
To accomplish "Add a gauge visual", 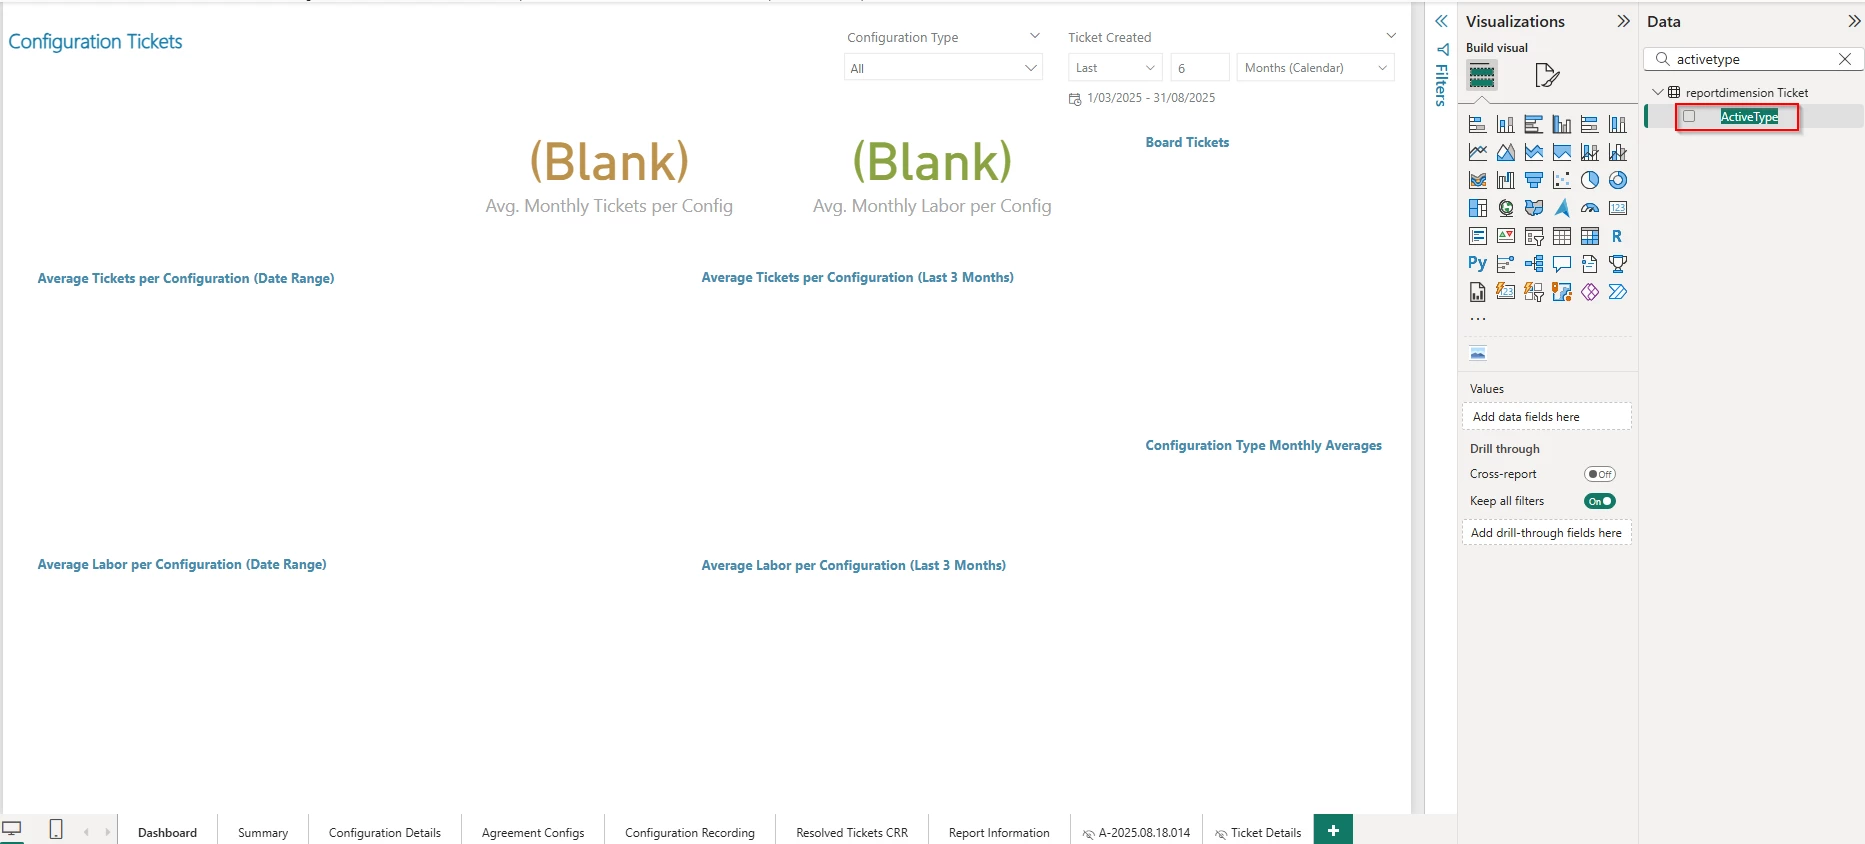I will click(1589, 208).
